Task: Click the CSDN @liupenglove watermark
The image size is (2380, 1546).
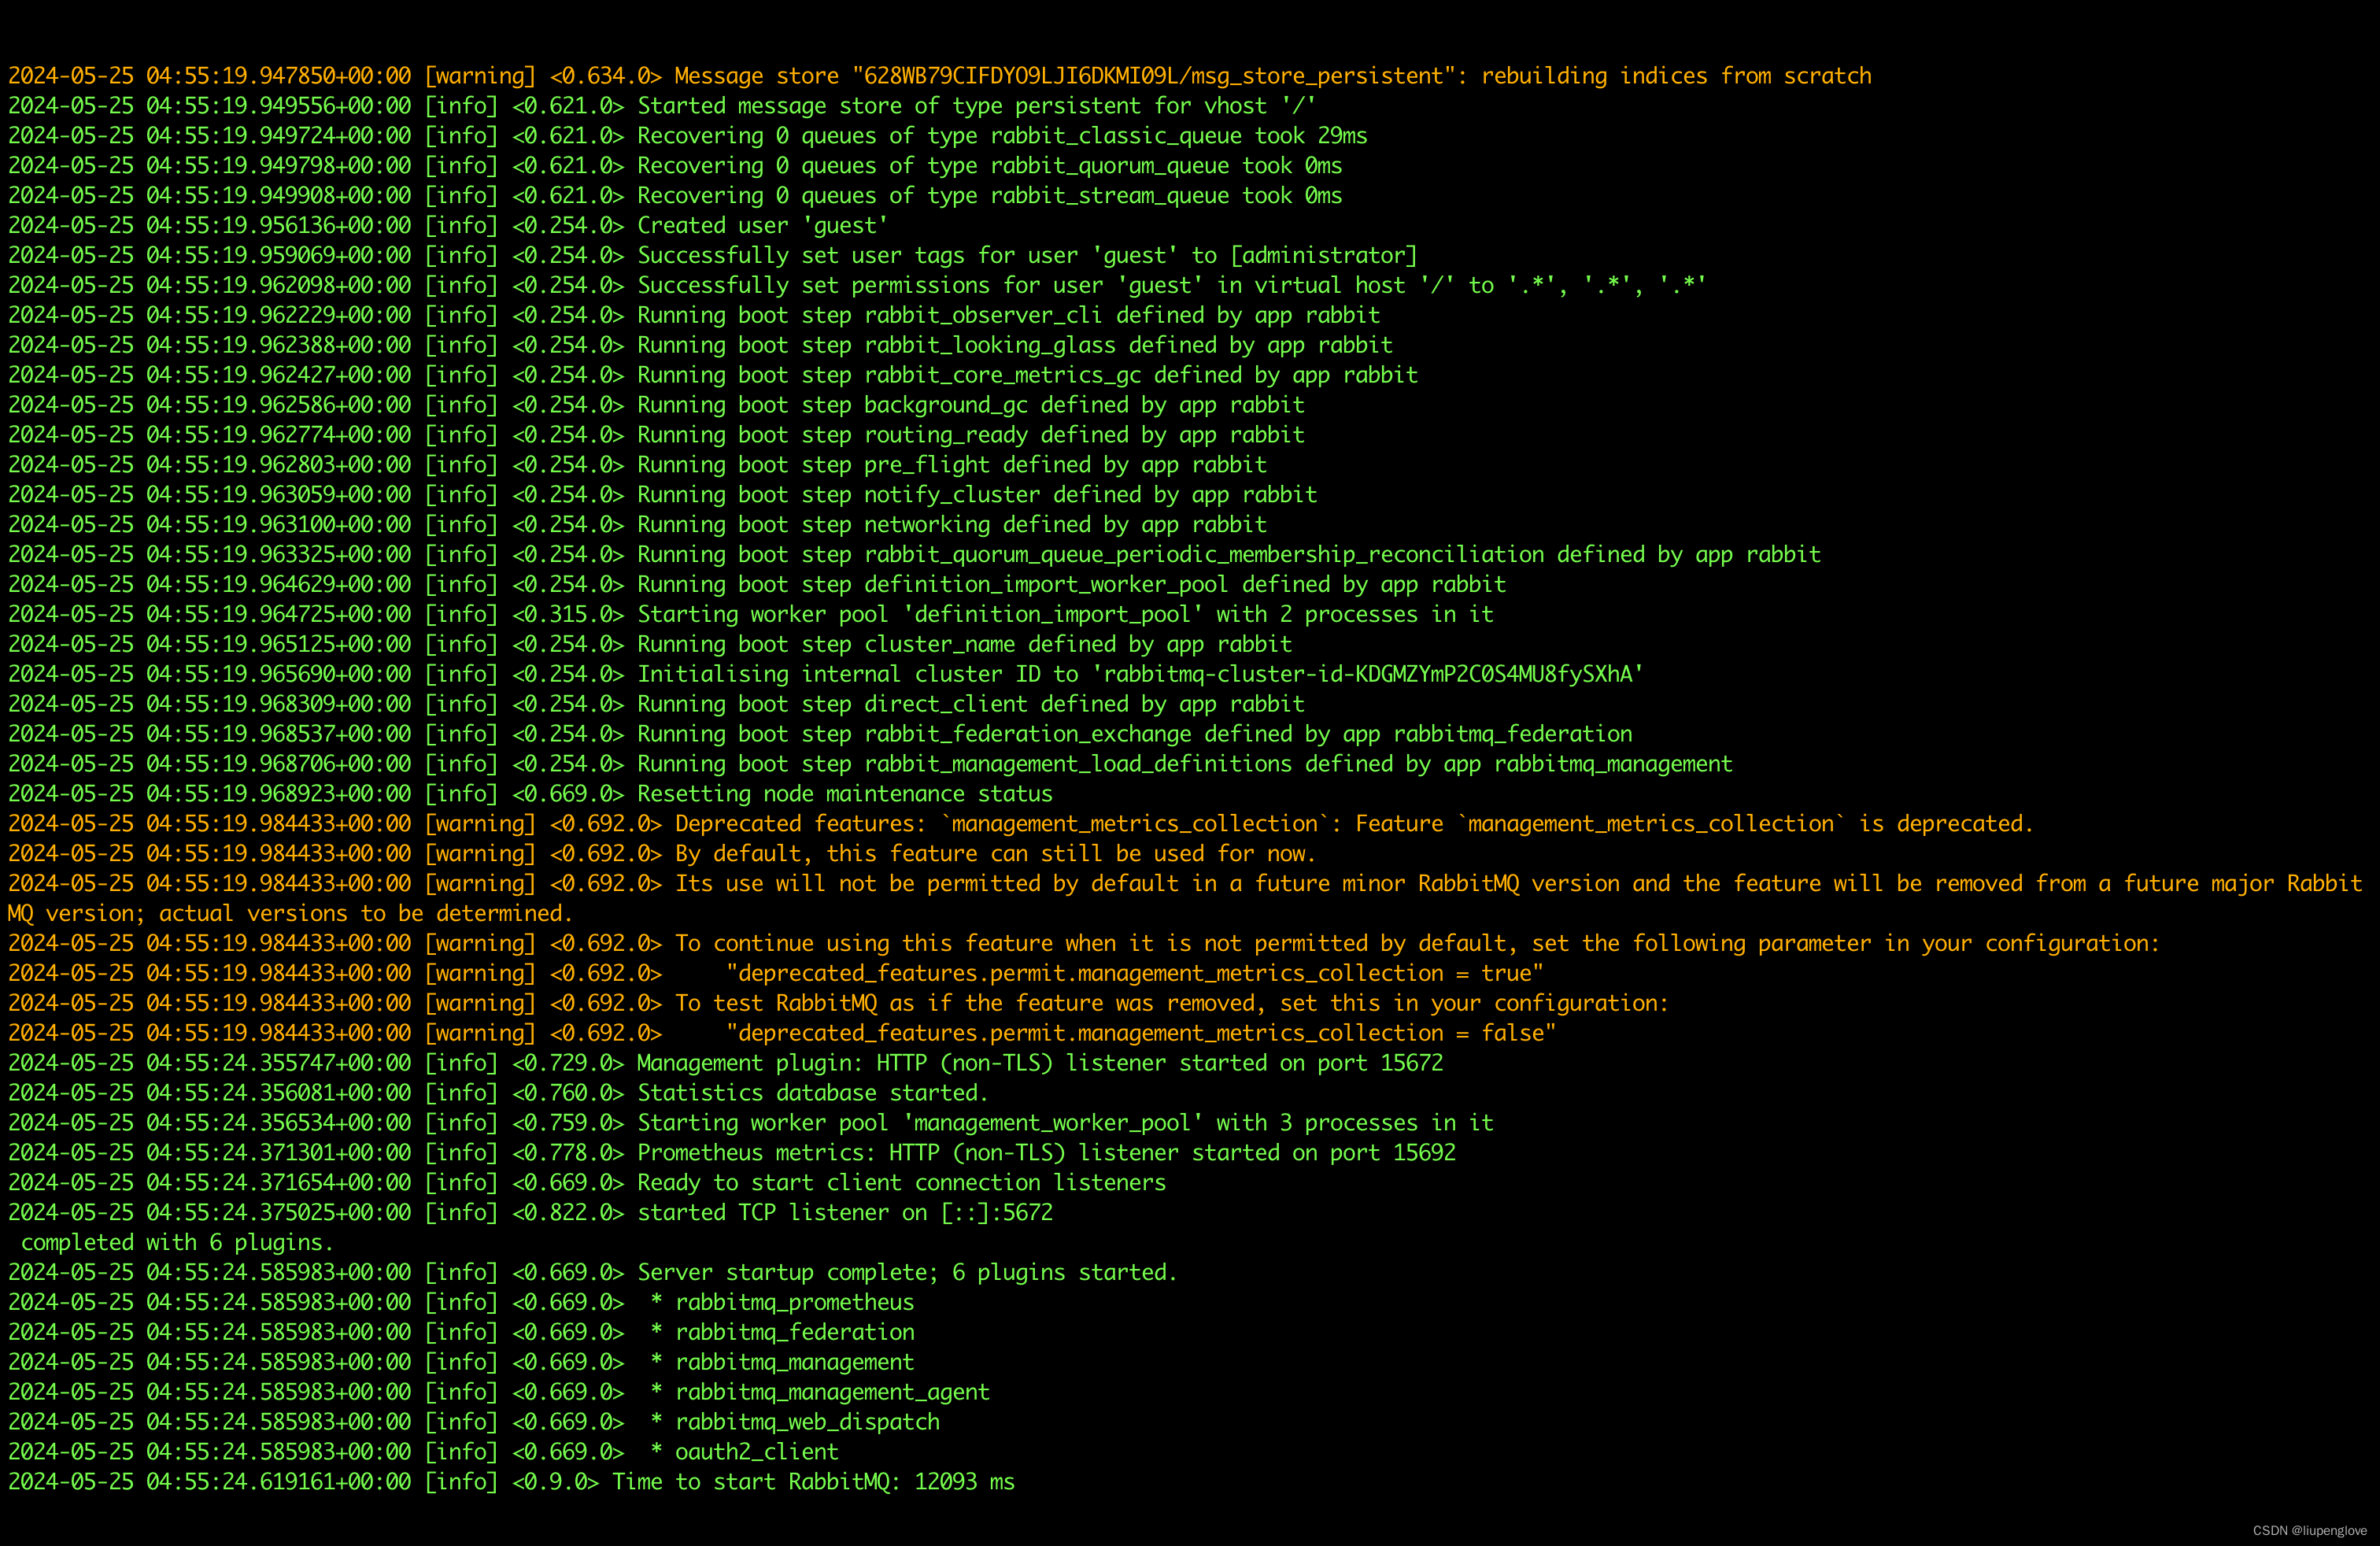Action: pyautogui.click(x=2309, y=1531)
